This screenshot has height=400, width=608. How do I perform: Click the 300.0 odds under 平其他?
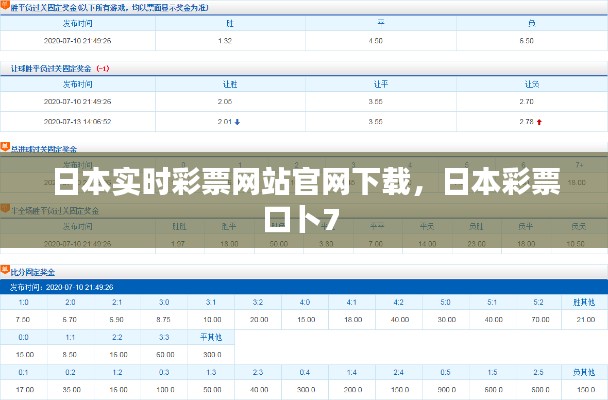[210, 354]
